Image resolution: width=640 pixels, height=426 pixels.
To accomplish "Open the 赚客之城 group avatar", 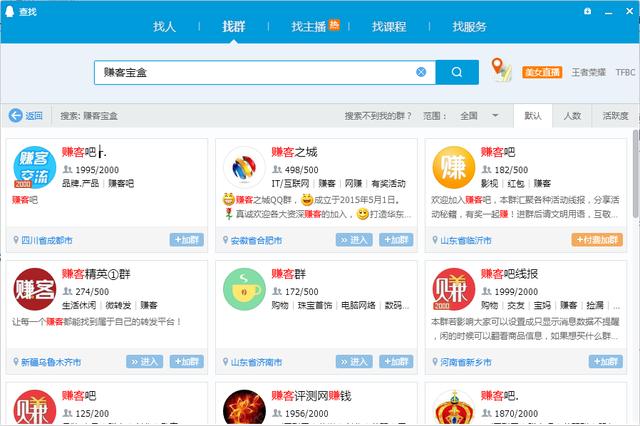I will tap(244, 167).
